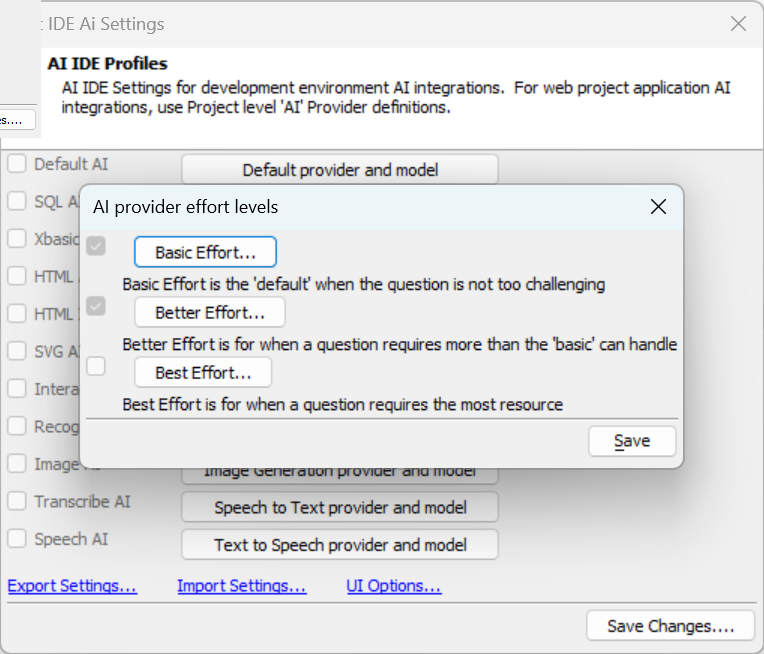Open Speech to Text provider and model
Viewport: 764px width, 654px height.
coord(340,507)
